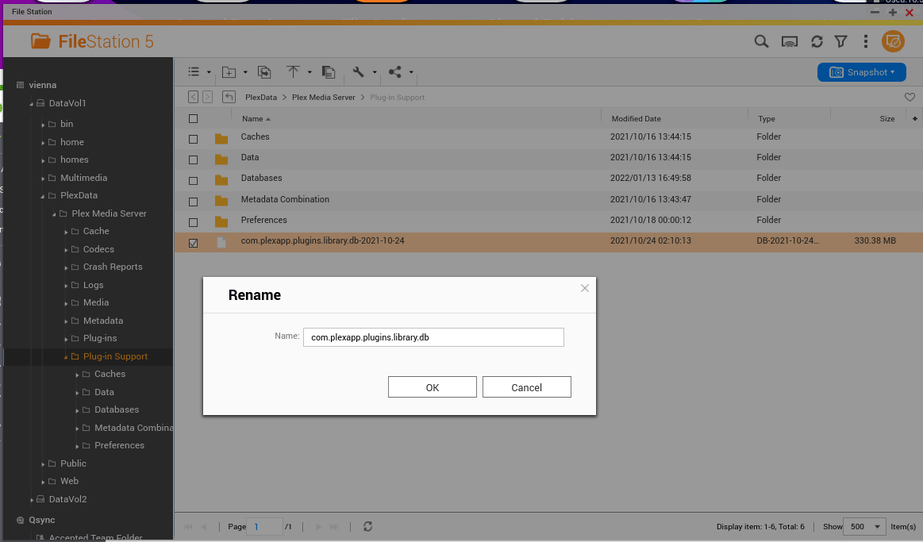Viewport: 923px width, 542px height.
Task: Open the orange background tasks icon
Action: pos(893,41)
